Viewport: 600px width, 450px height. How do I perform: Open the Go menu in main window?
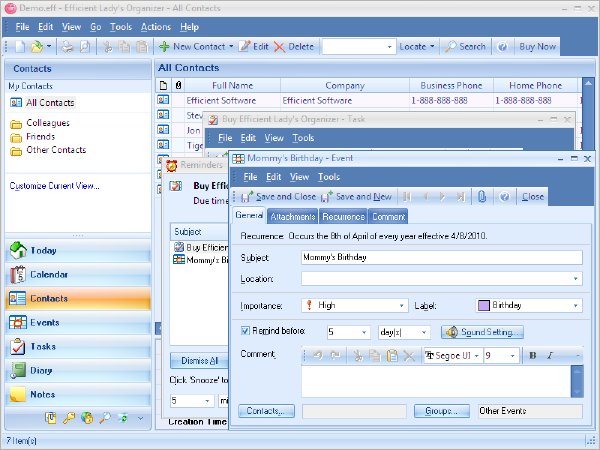coord(96,27)
